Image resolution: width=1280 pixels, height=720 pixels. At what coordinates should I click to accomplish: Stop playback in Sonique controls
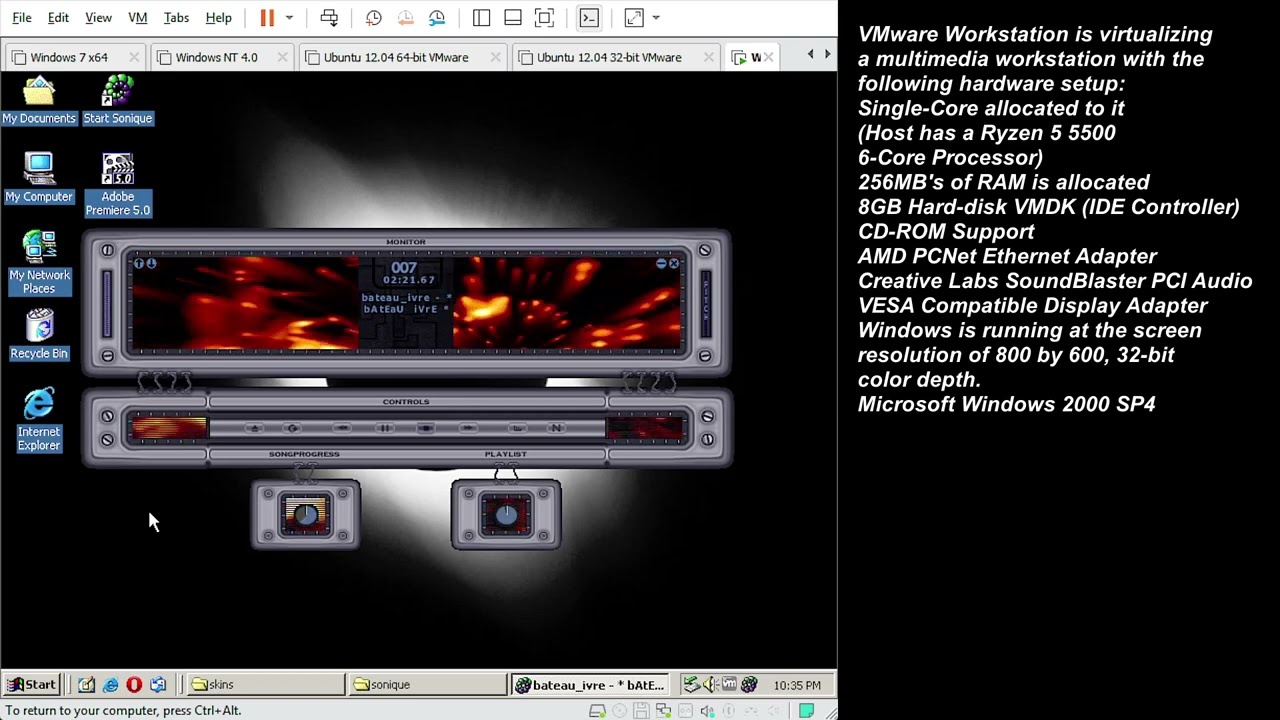(x=426, y=428)
